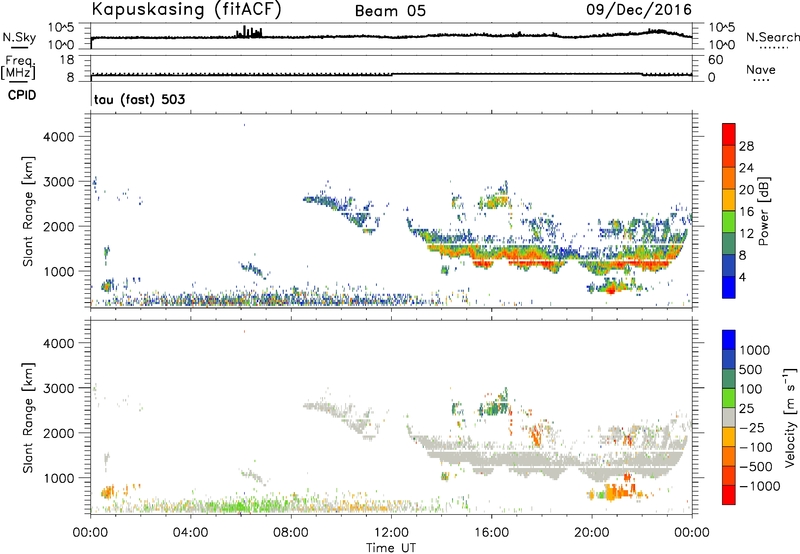Click the blue bottom of the Power color bar
Screen dimensions: 800x554
pos(729,287)
